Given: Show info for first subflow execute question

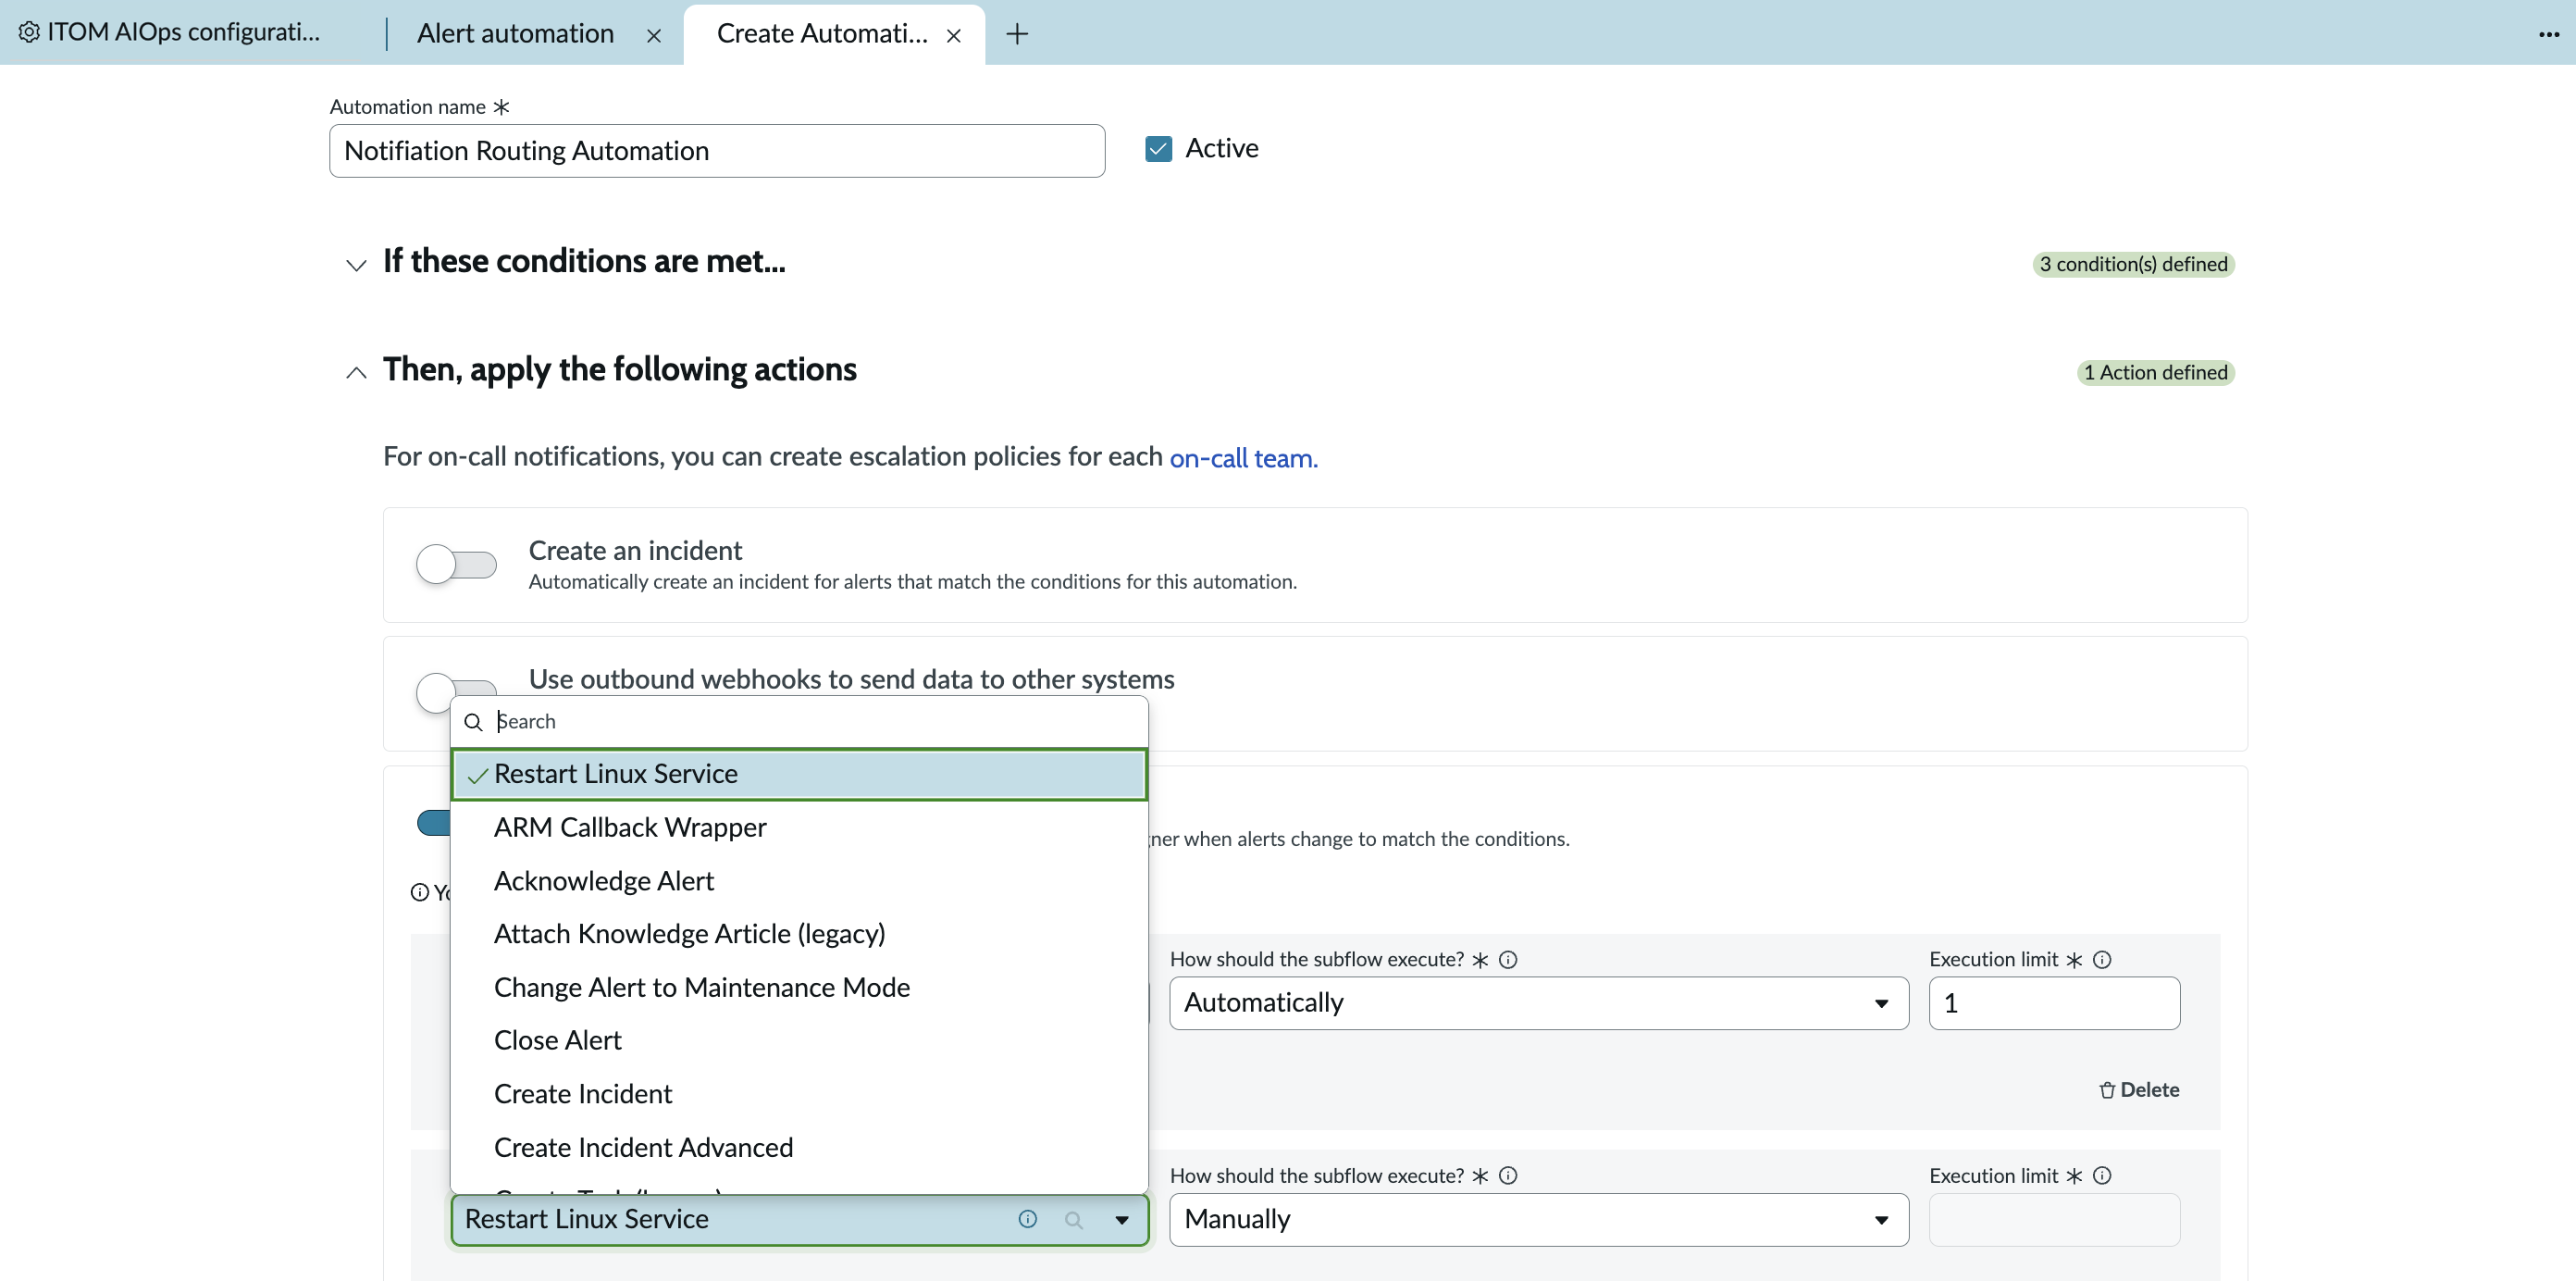Looking at the screenshot, I should click(x=1508, y=959).
